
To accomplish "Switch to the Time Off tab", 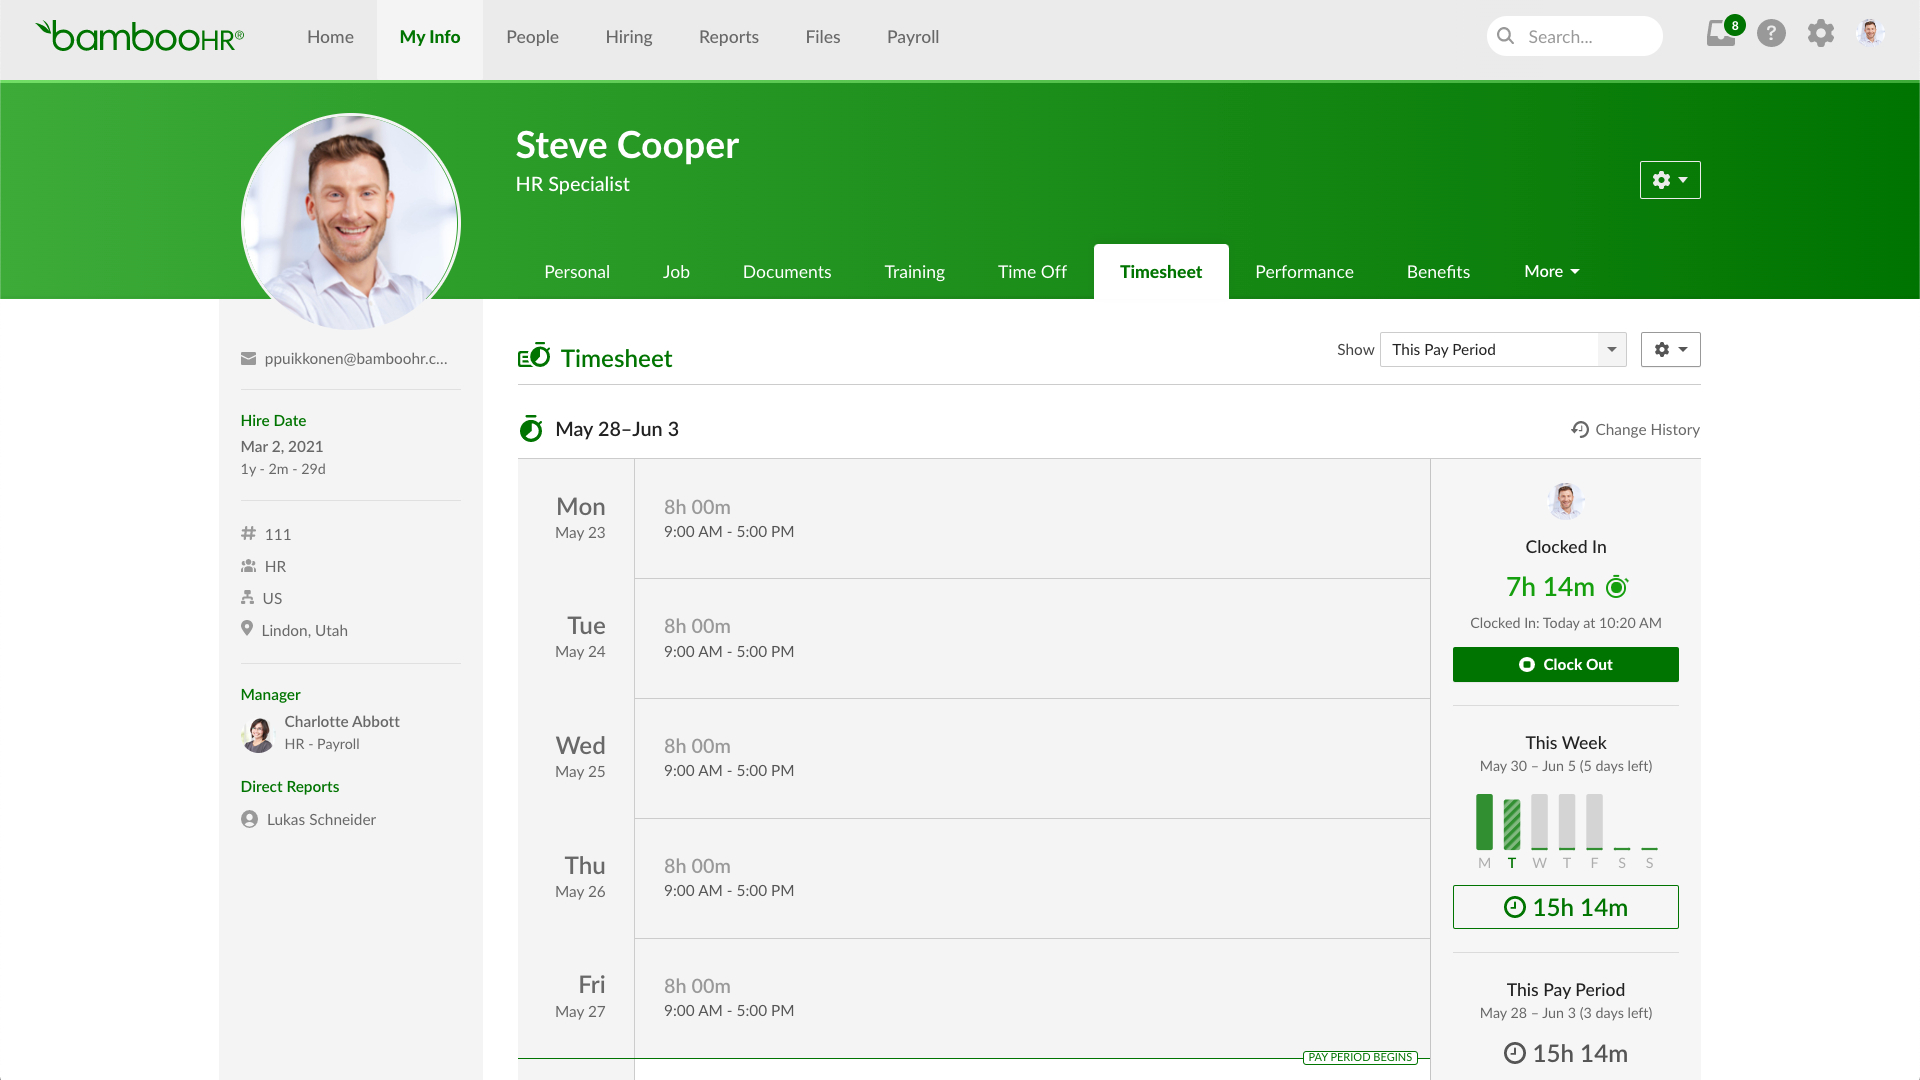I will tap(1032, 271).
